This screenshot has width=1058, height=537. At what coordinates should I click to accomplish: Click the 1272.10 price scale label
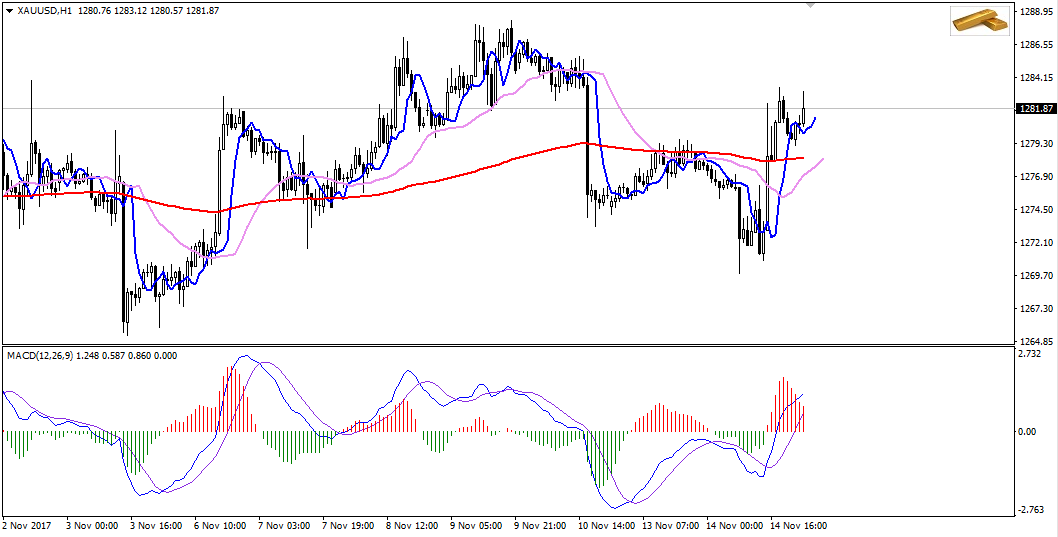pyautogui.click(x=1037, y=242)
